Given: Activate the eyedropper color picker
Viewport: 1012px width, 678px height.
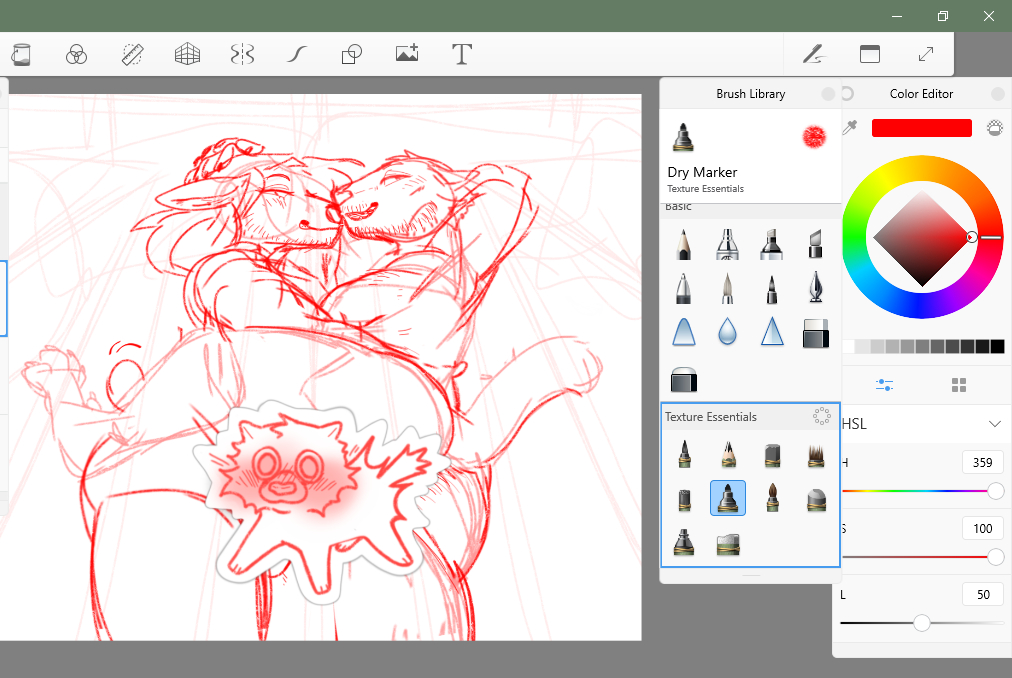Looking at the screenshot, I should (851, 128).
